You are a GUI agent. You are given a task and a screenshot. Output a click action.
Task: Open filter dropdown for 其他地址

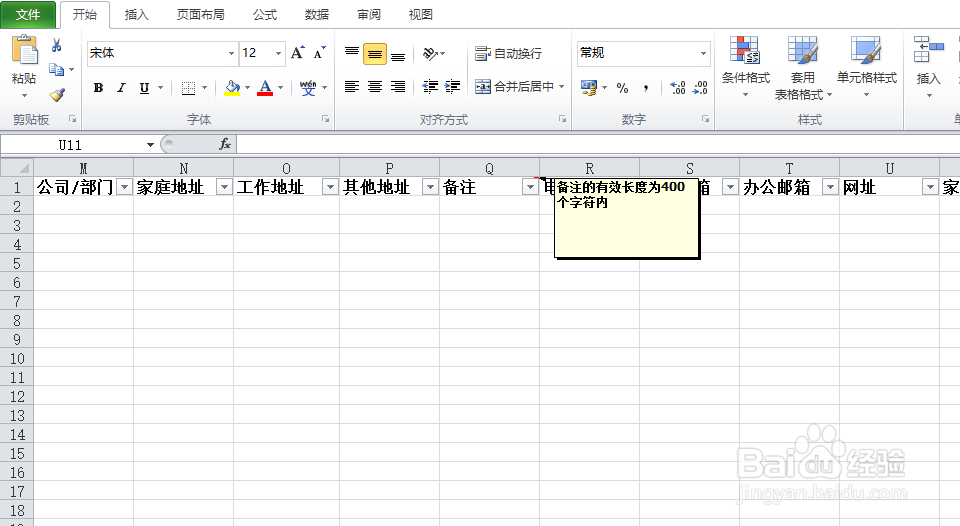coord(430,187)
